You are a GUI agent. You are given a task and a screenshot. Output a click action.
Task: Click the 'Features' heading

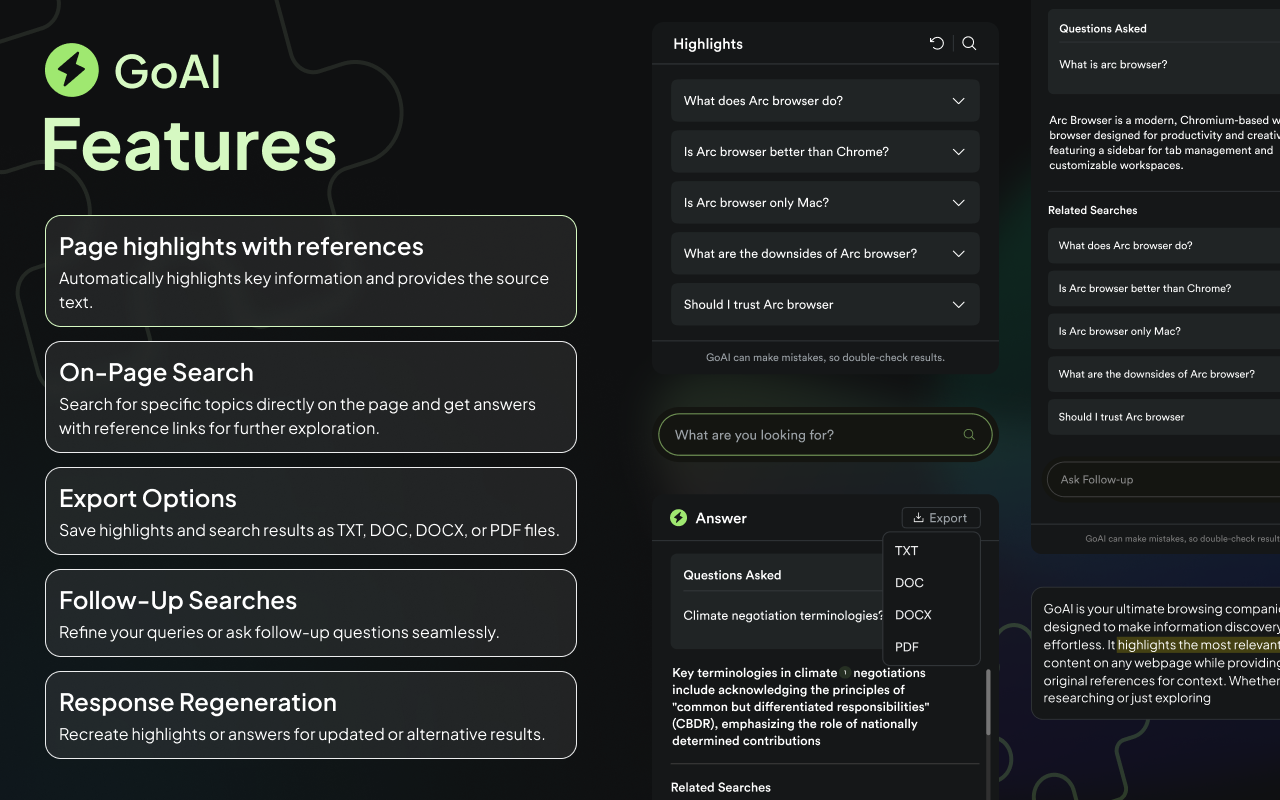pos(189,146)
